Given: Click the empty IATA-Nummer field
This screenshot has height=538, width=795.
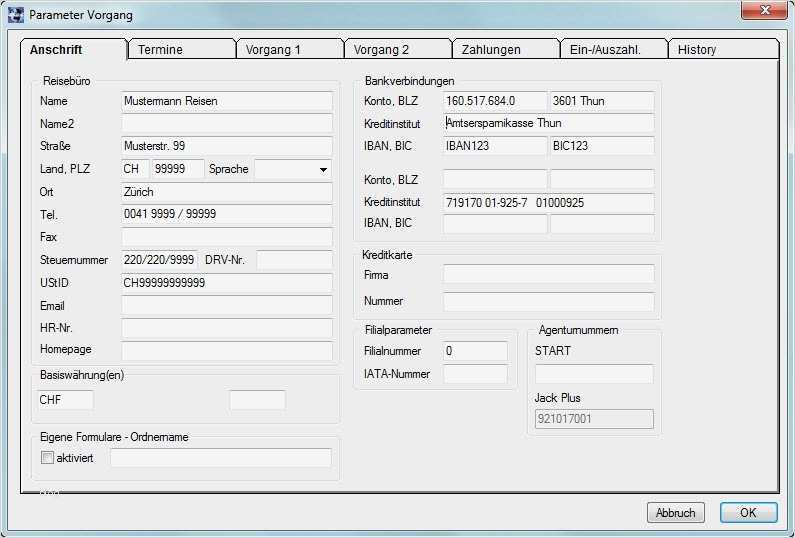Looking at the screenshot, I should click(x=475, y=374).
